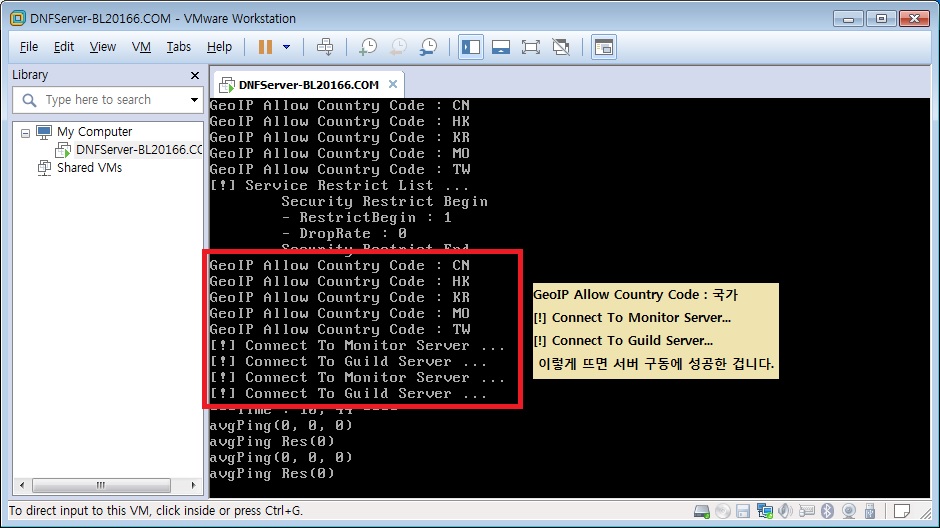Select Shared VMs in the library
The height and width of the screenshot is (528, 940).
click(x=89, y=168)
